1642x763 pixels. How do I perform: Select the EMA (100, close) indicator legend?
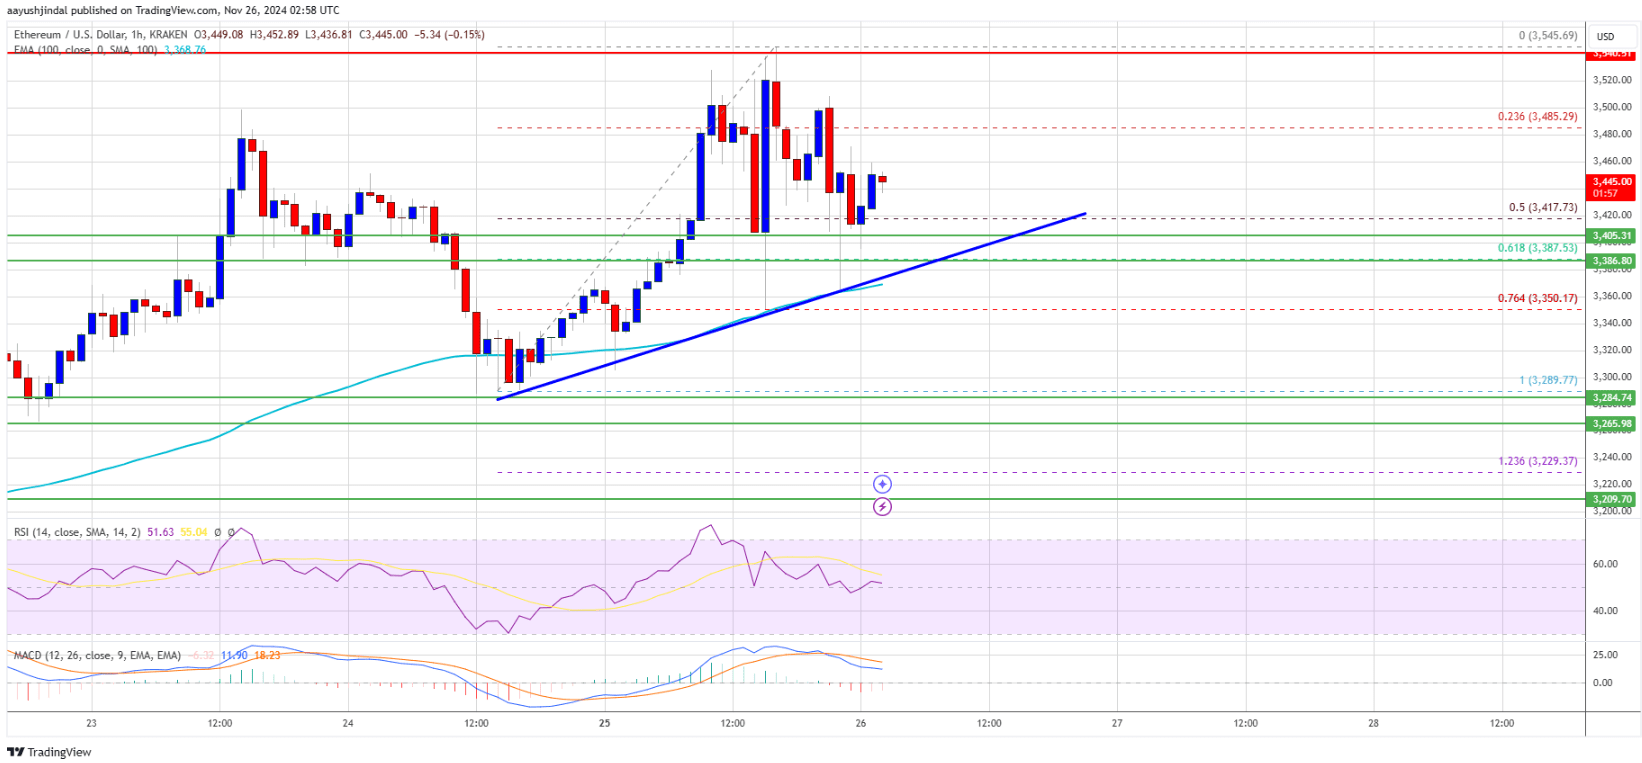coord(85,49)
